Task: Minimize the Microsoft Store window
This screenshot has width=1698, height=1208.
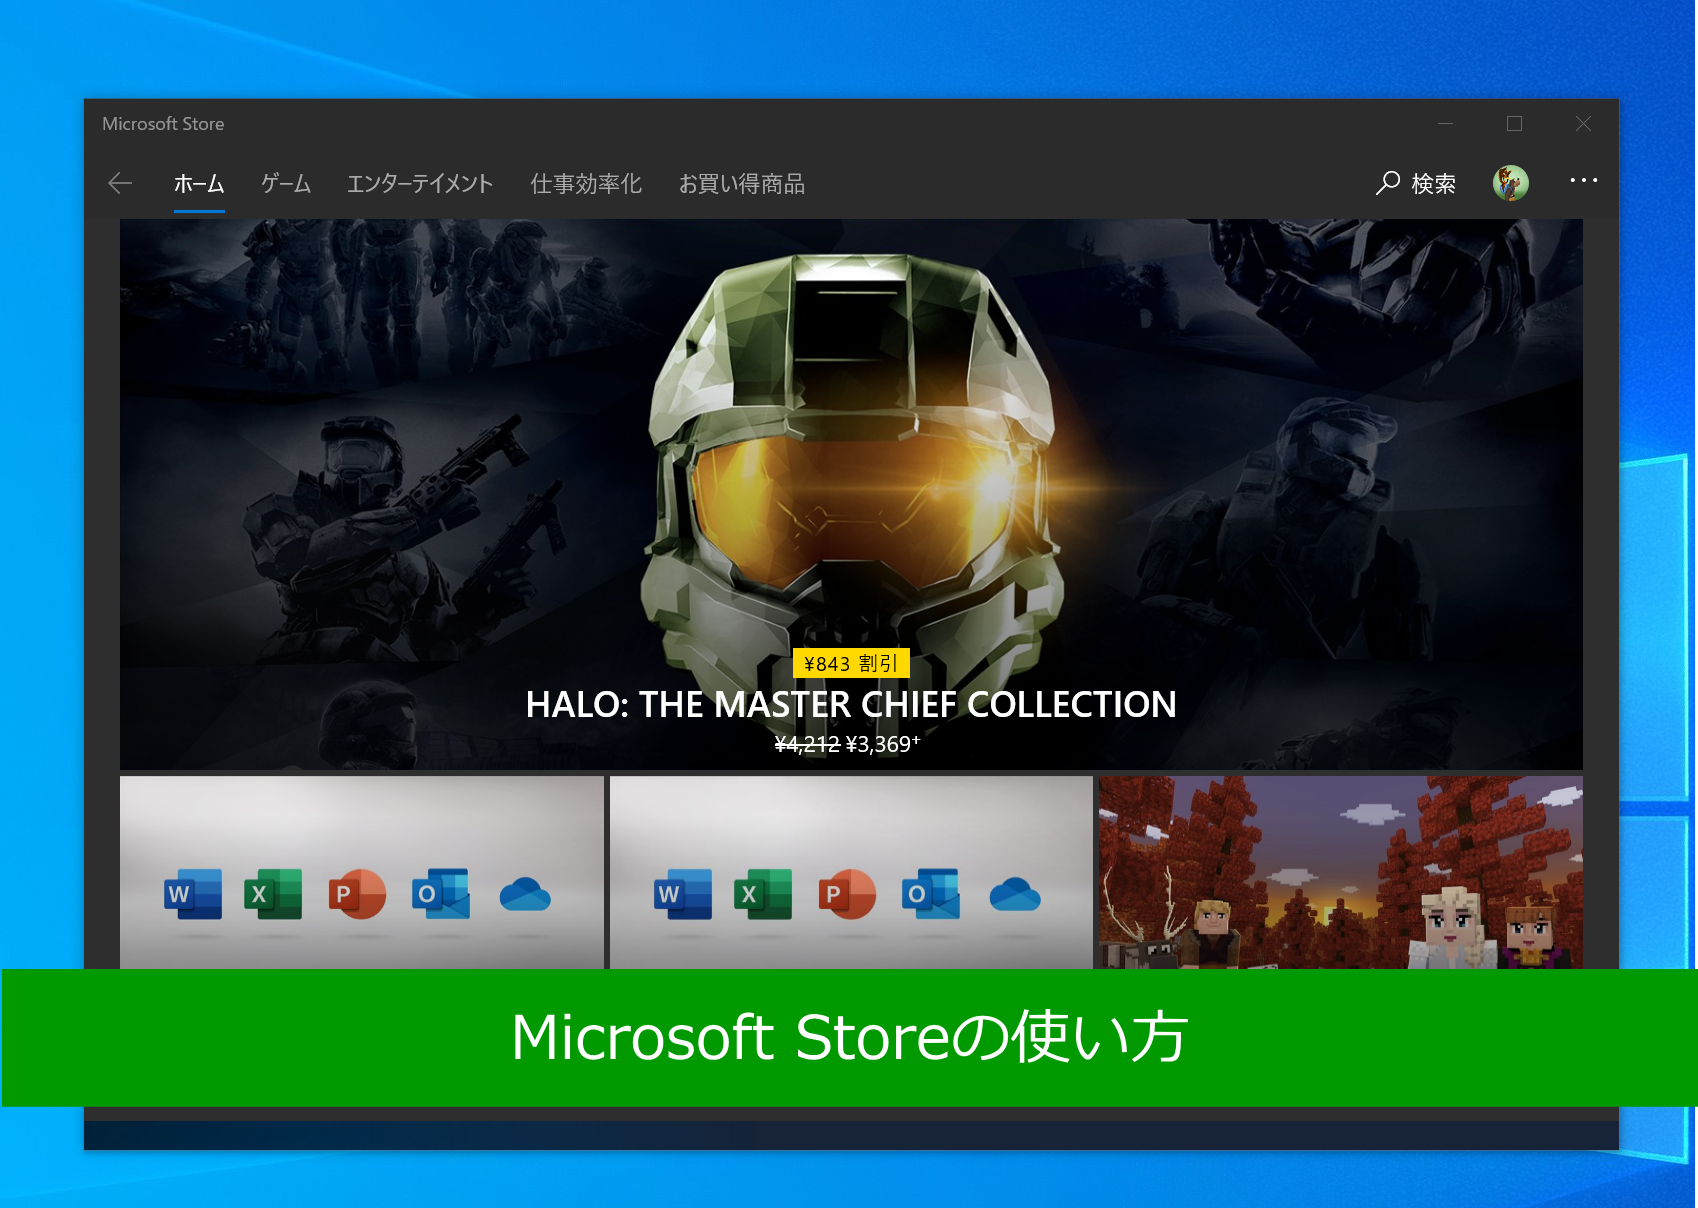Action: [1445, 124]
